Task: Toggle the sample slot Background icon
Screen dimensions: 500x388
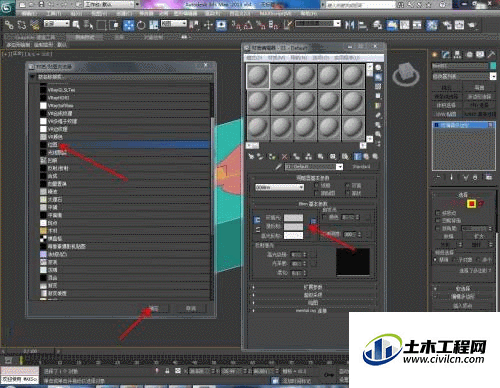Action: 378,87
